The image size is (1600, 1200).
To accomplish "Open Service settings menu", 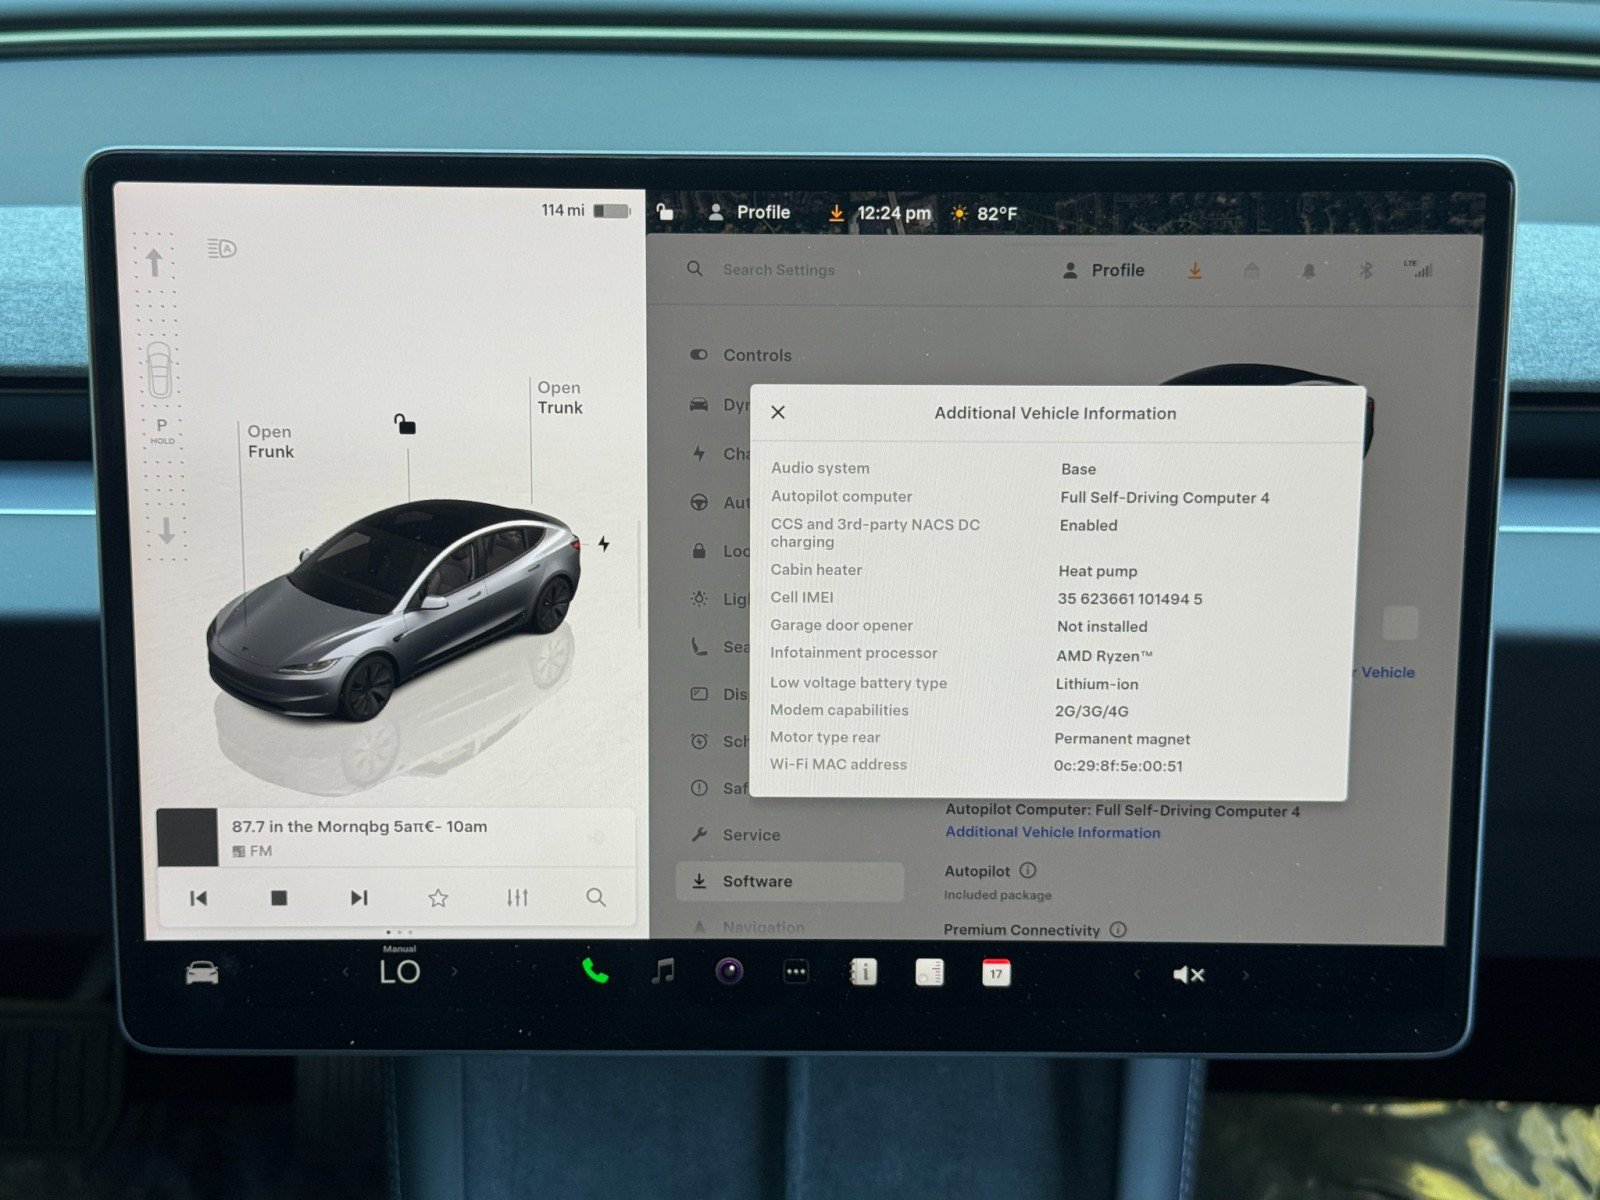I will 736,835.
